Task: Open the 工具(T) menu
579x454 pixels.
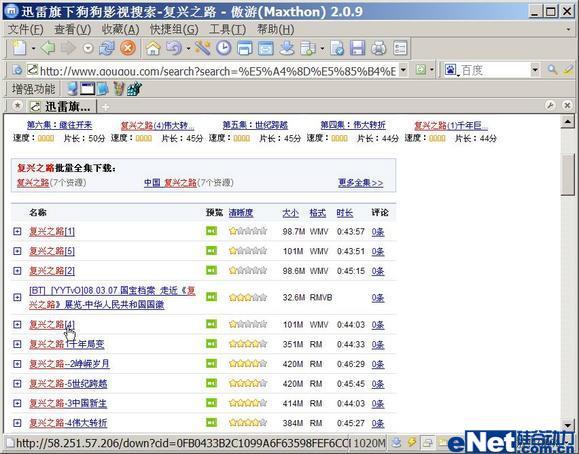Action: pyautogui.click(x=227, y=29)
